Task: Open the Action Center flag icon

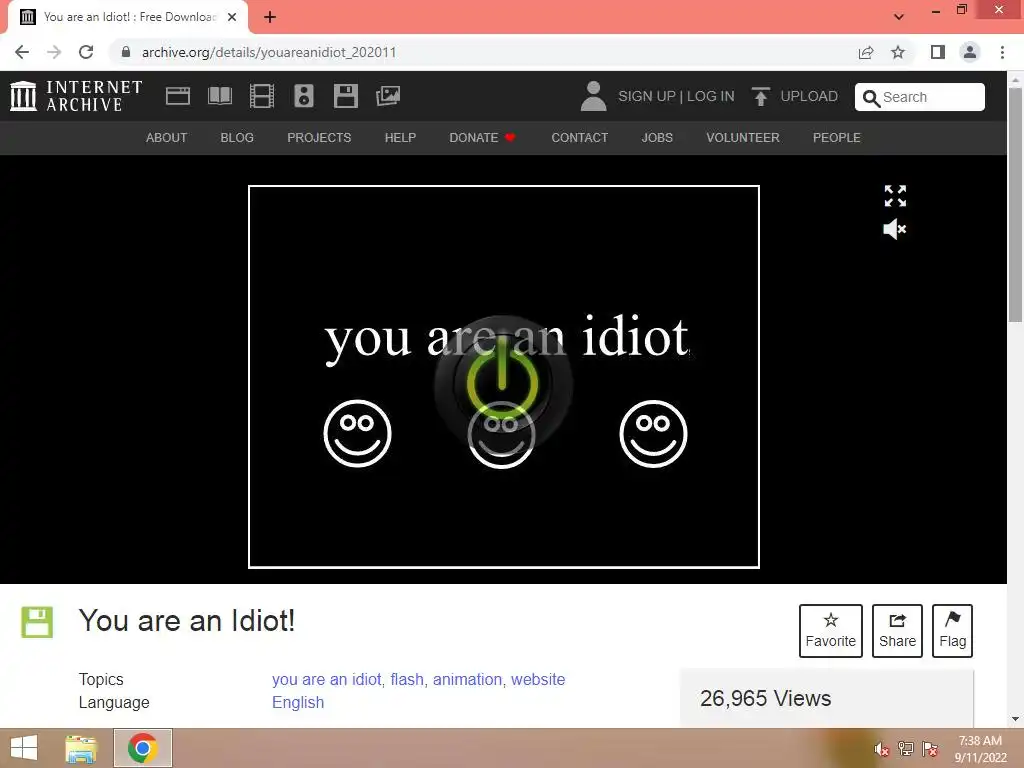Action: point(930,749)
